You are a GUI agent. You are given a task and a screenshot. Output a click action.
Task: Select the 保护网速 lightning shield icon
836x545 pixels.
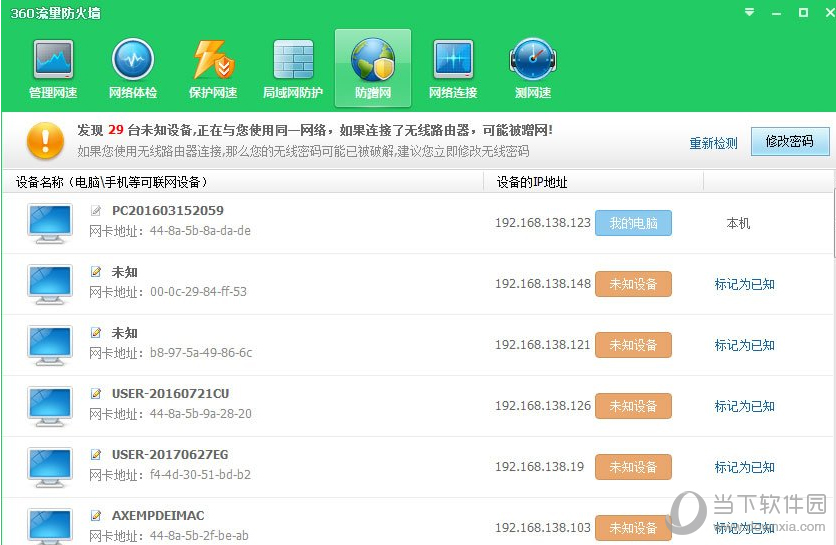tap(213, 68)
